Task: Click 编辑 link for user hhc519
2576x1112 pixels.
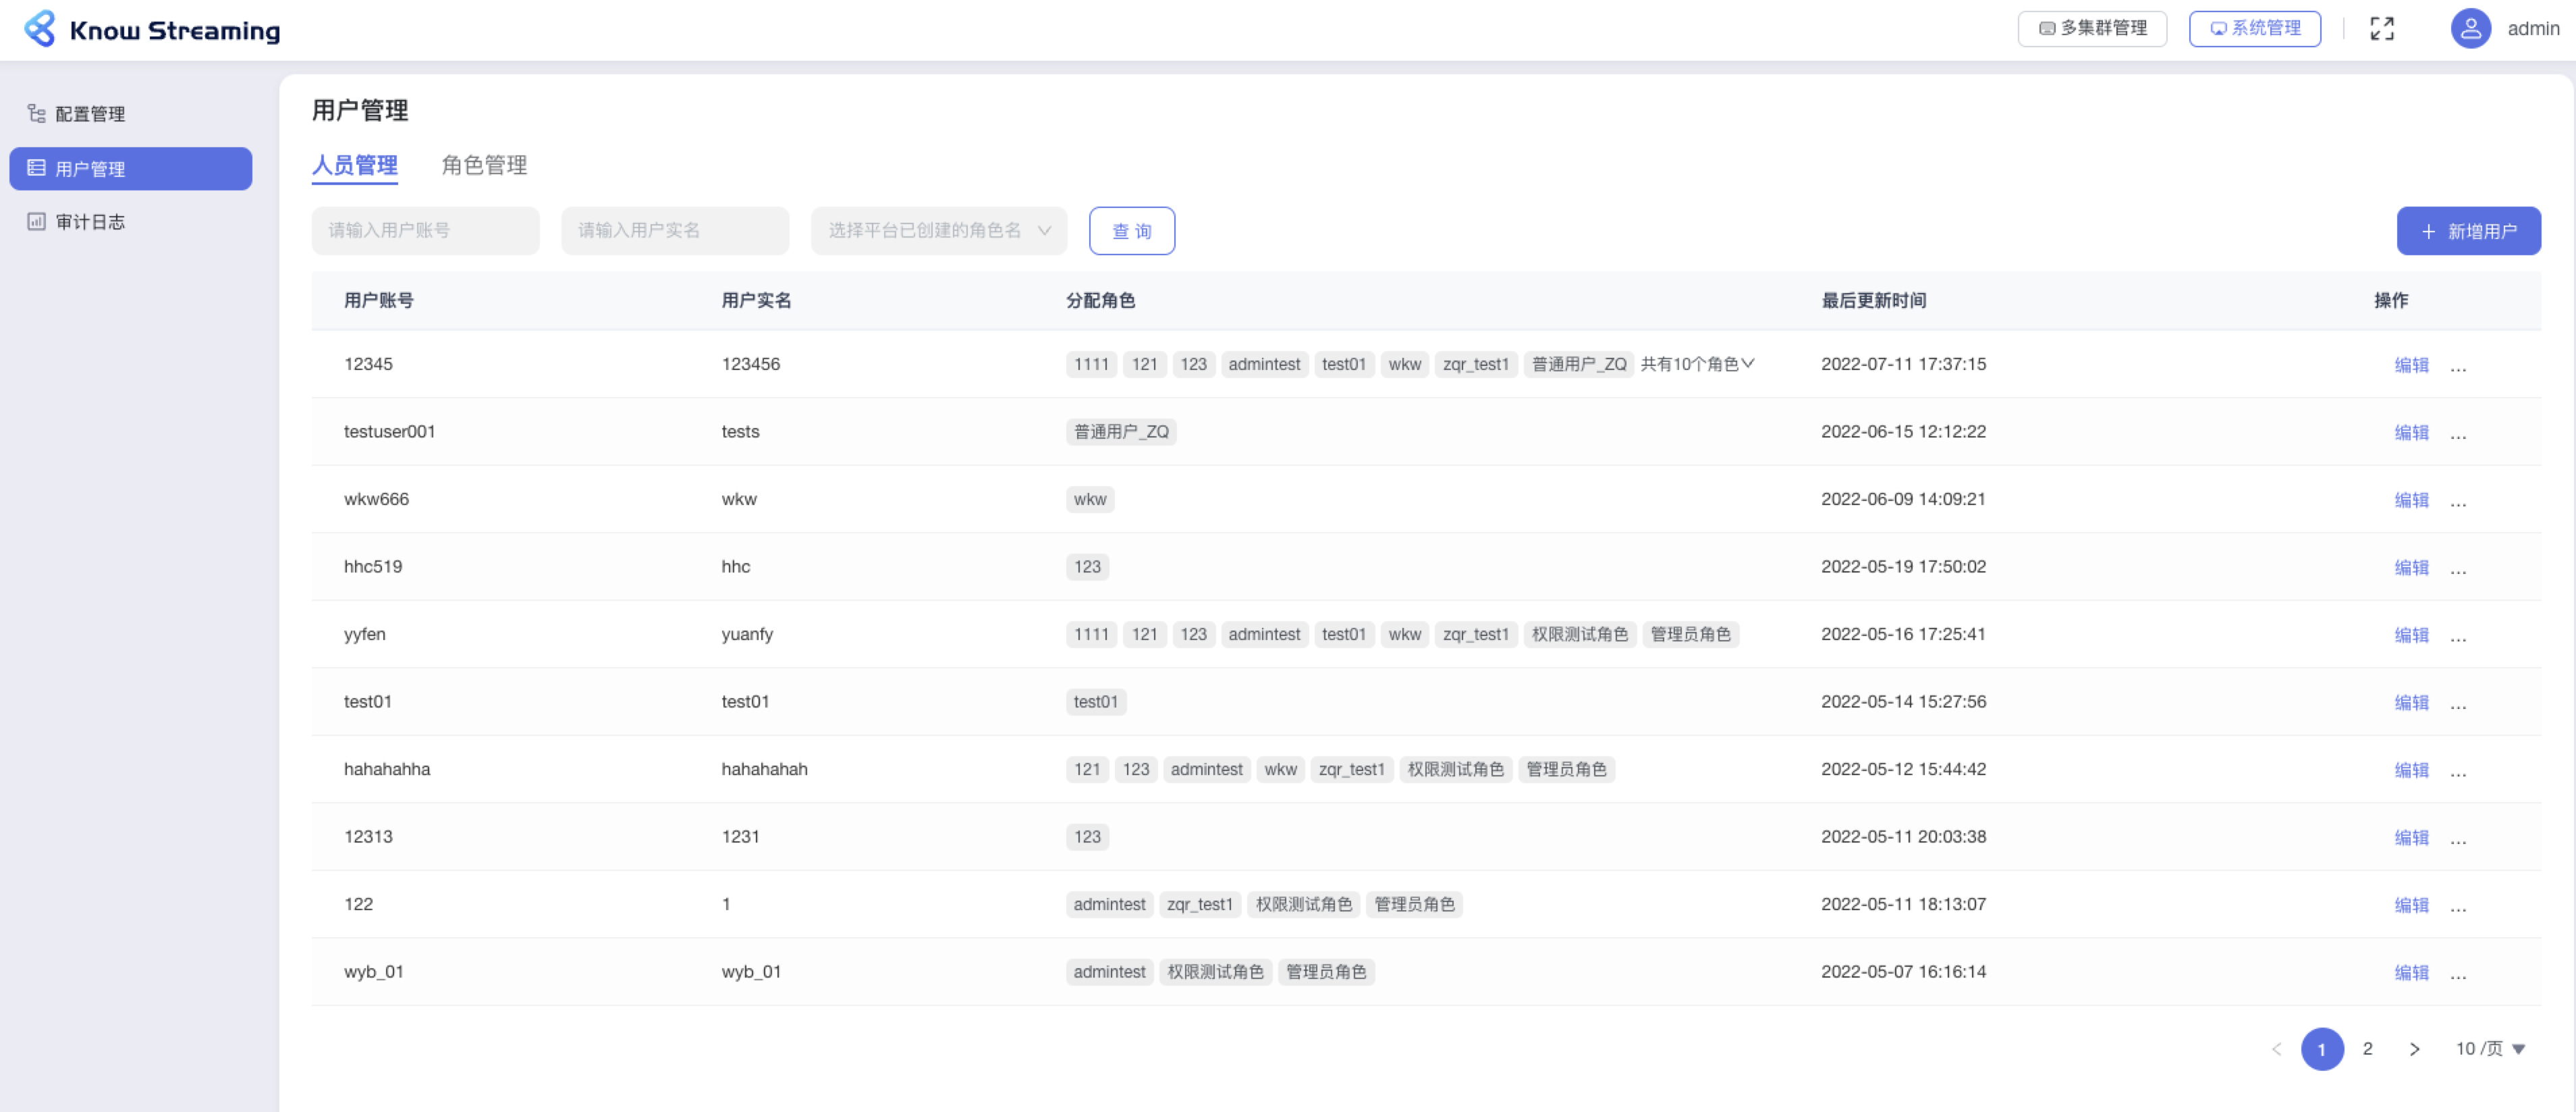Action: 2411,568
